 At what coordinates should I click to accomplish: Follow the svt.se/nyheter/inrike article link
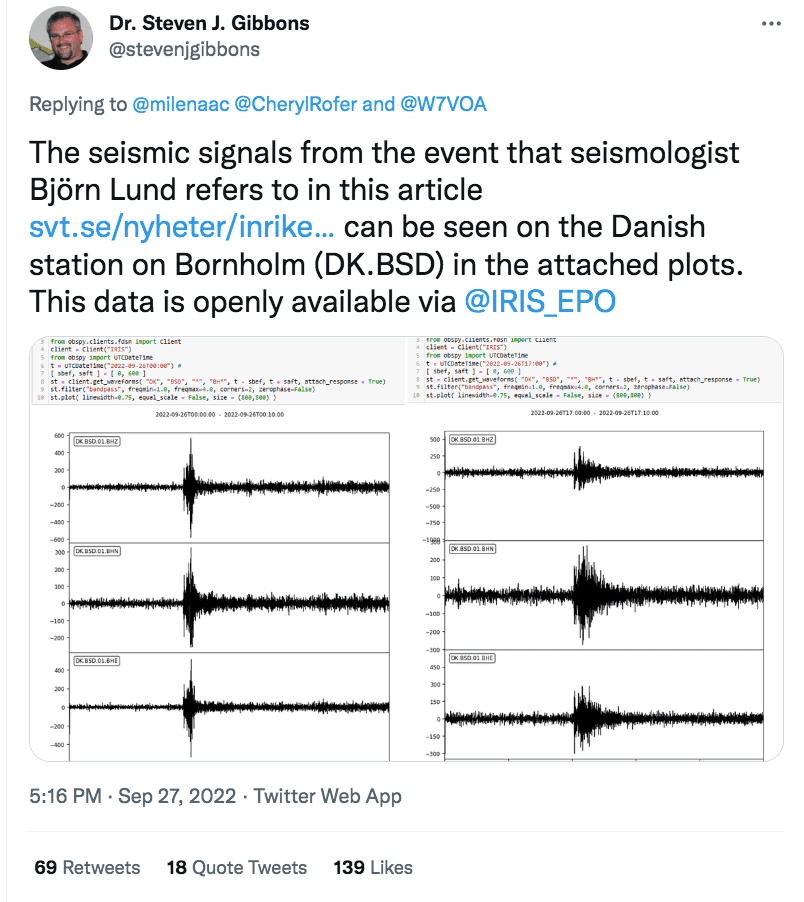pos(182,227)
